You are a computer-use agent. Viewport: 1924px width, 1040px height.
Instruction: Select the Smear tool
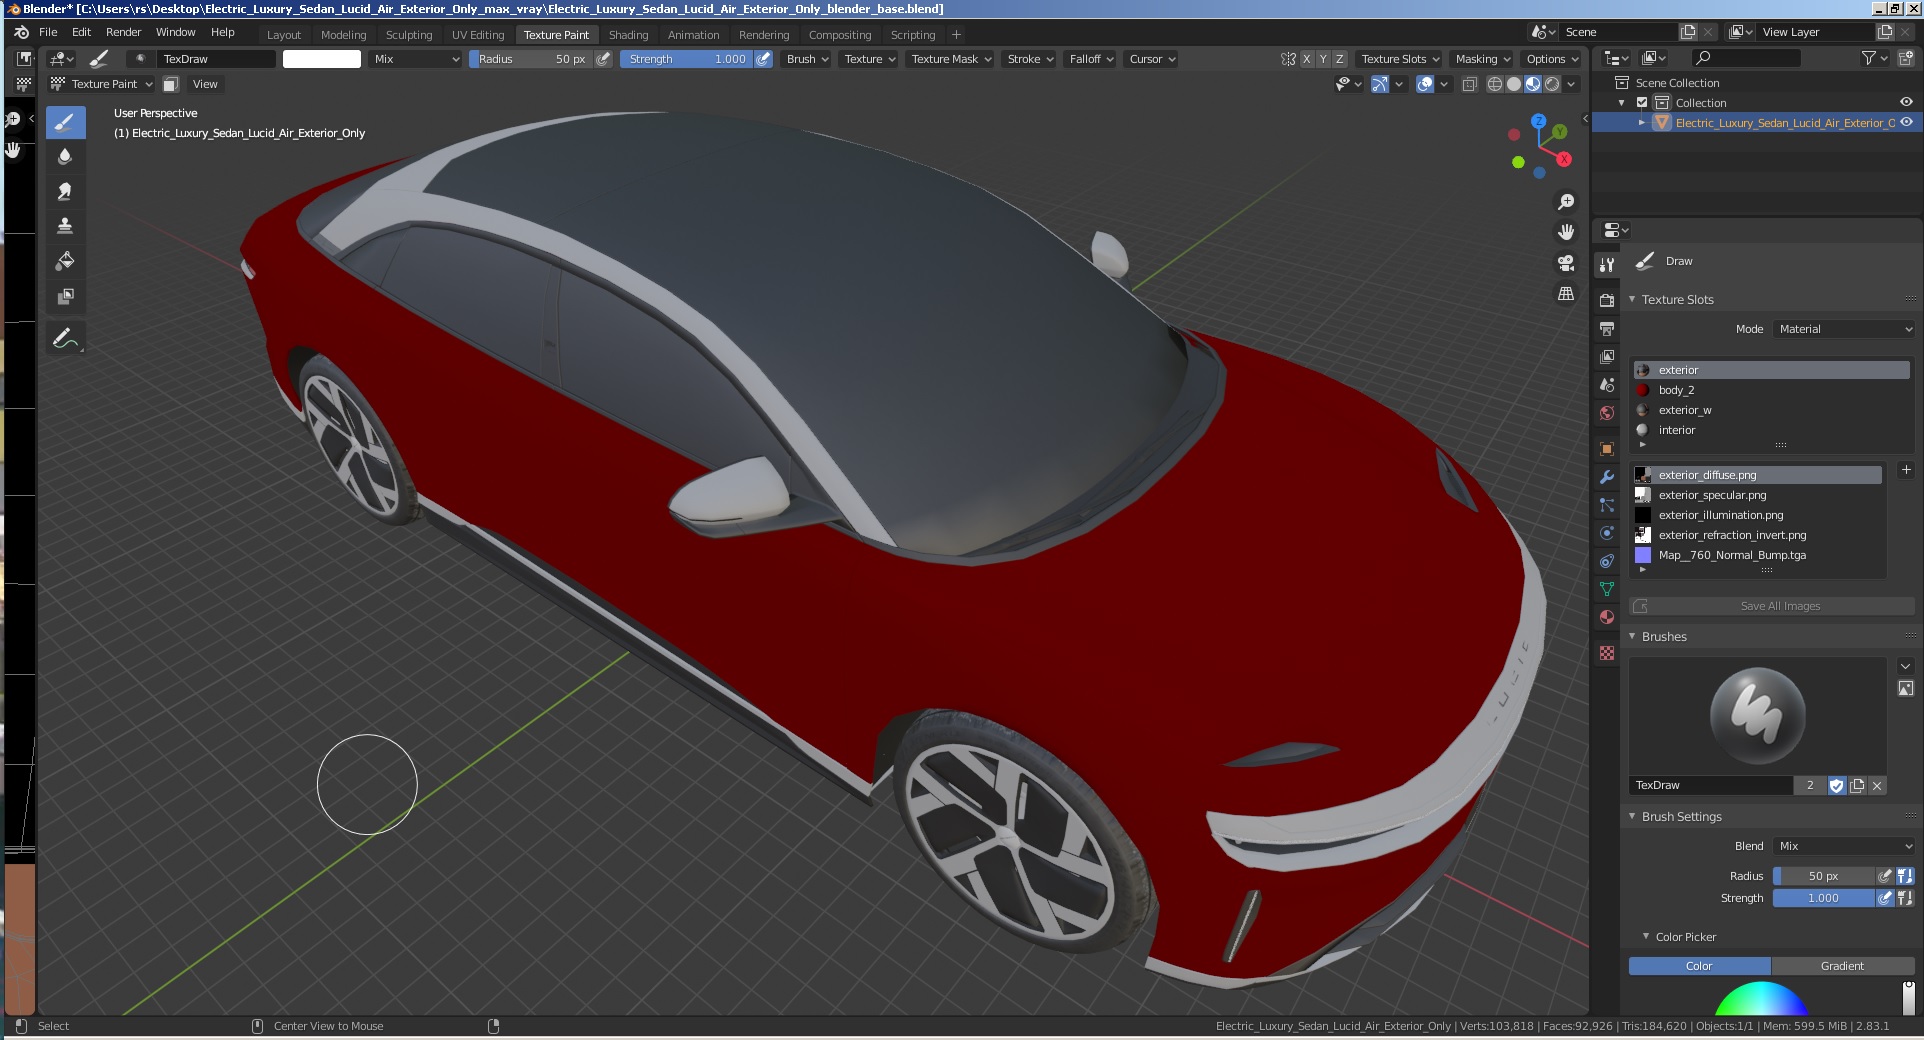[x=65, y=191]
